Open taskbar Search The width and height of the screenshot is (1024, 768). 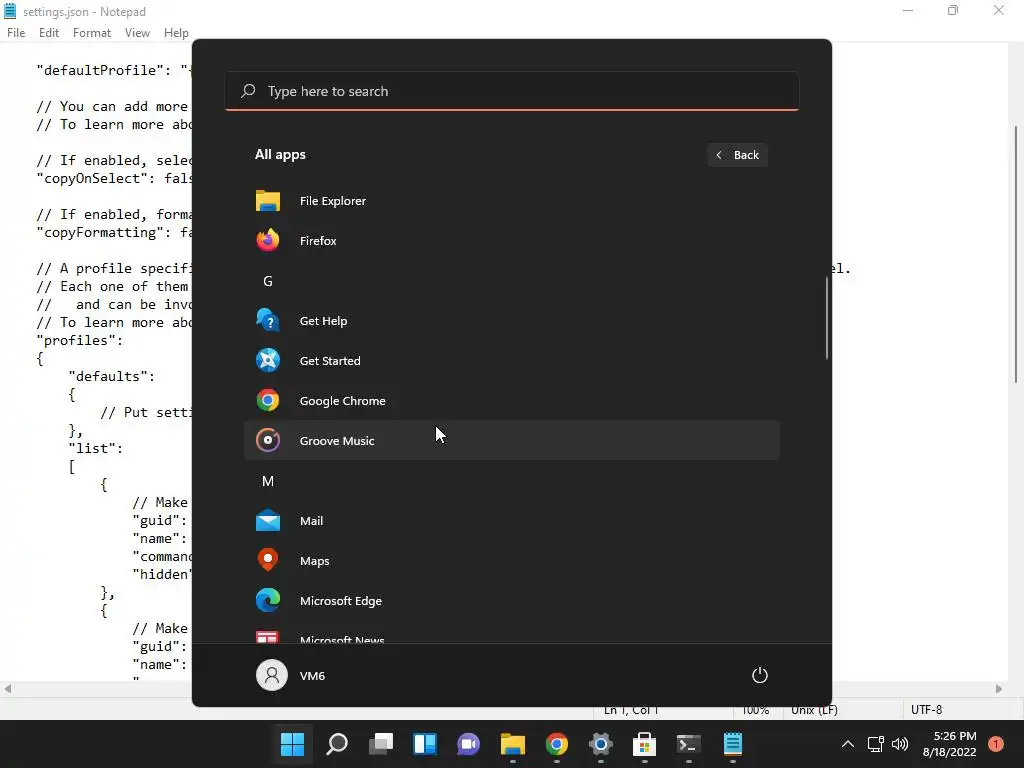[x=337, y=744]
